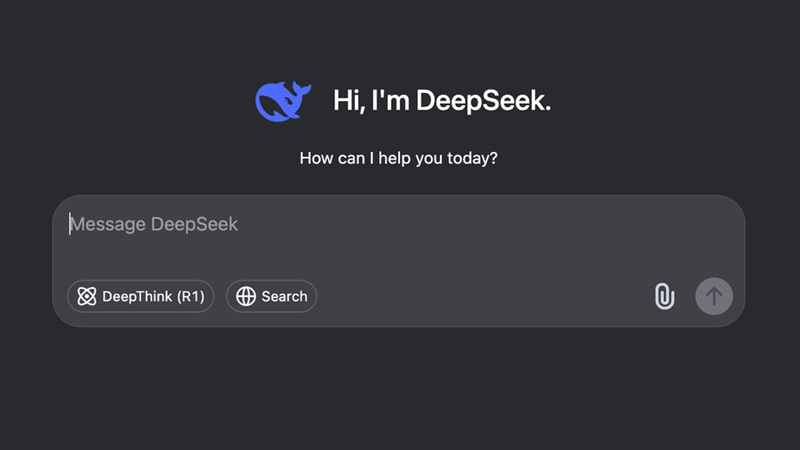Open the file attachment picker
Screen dimensions: 800x450
(664, 296)
